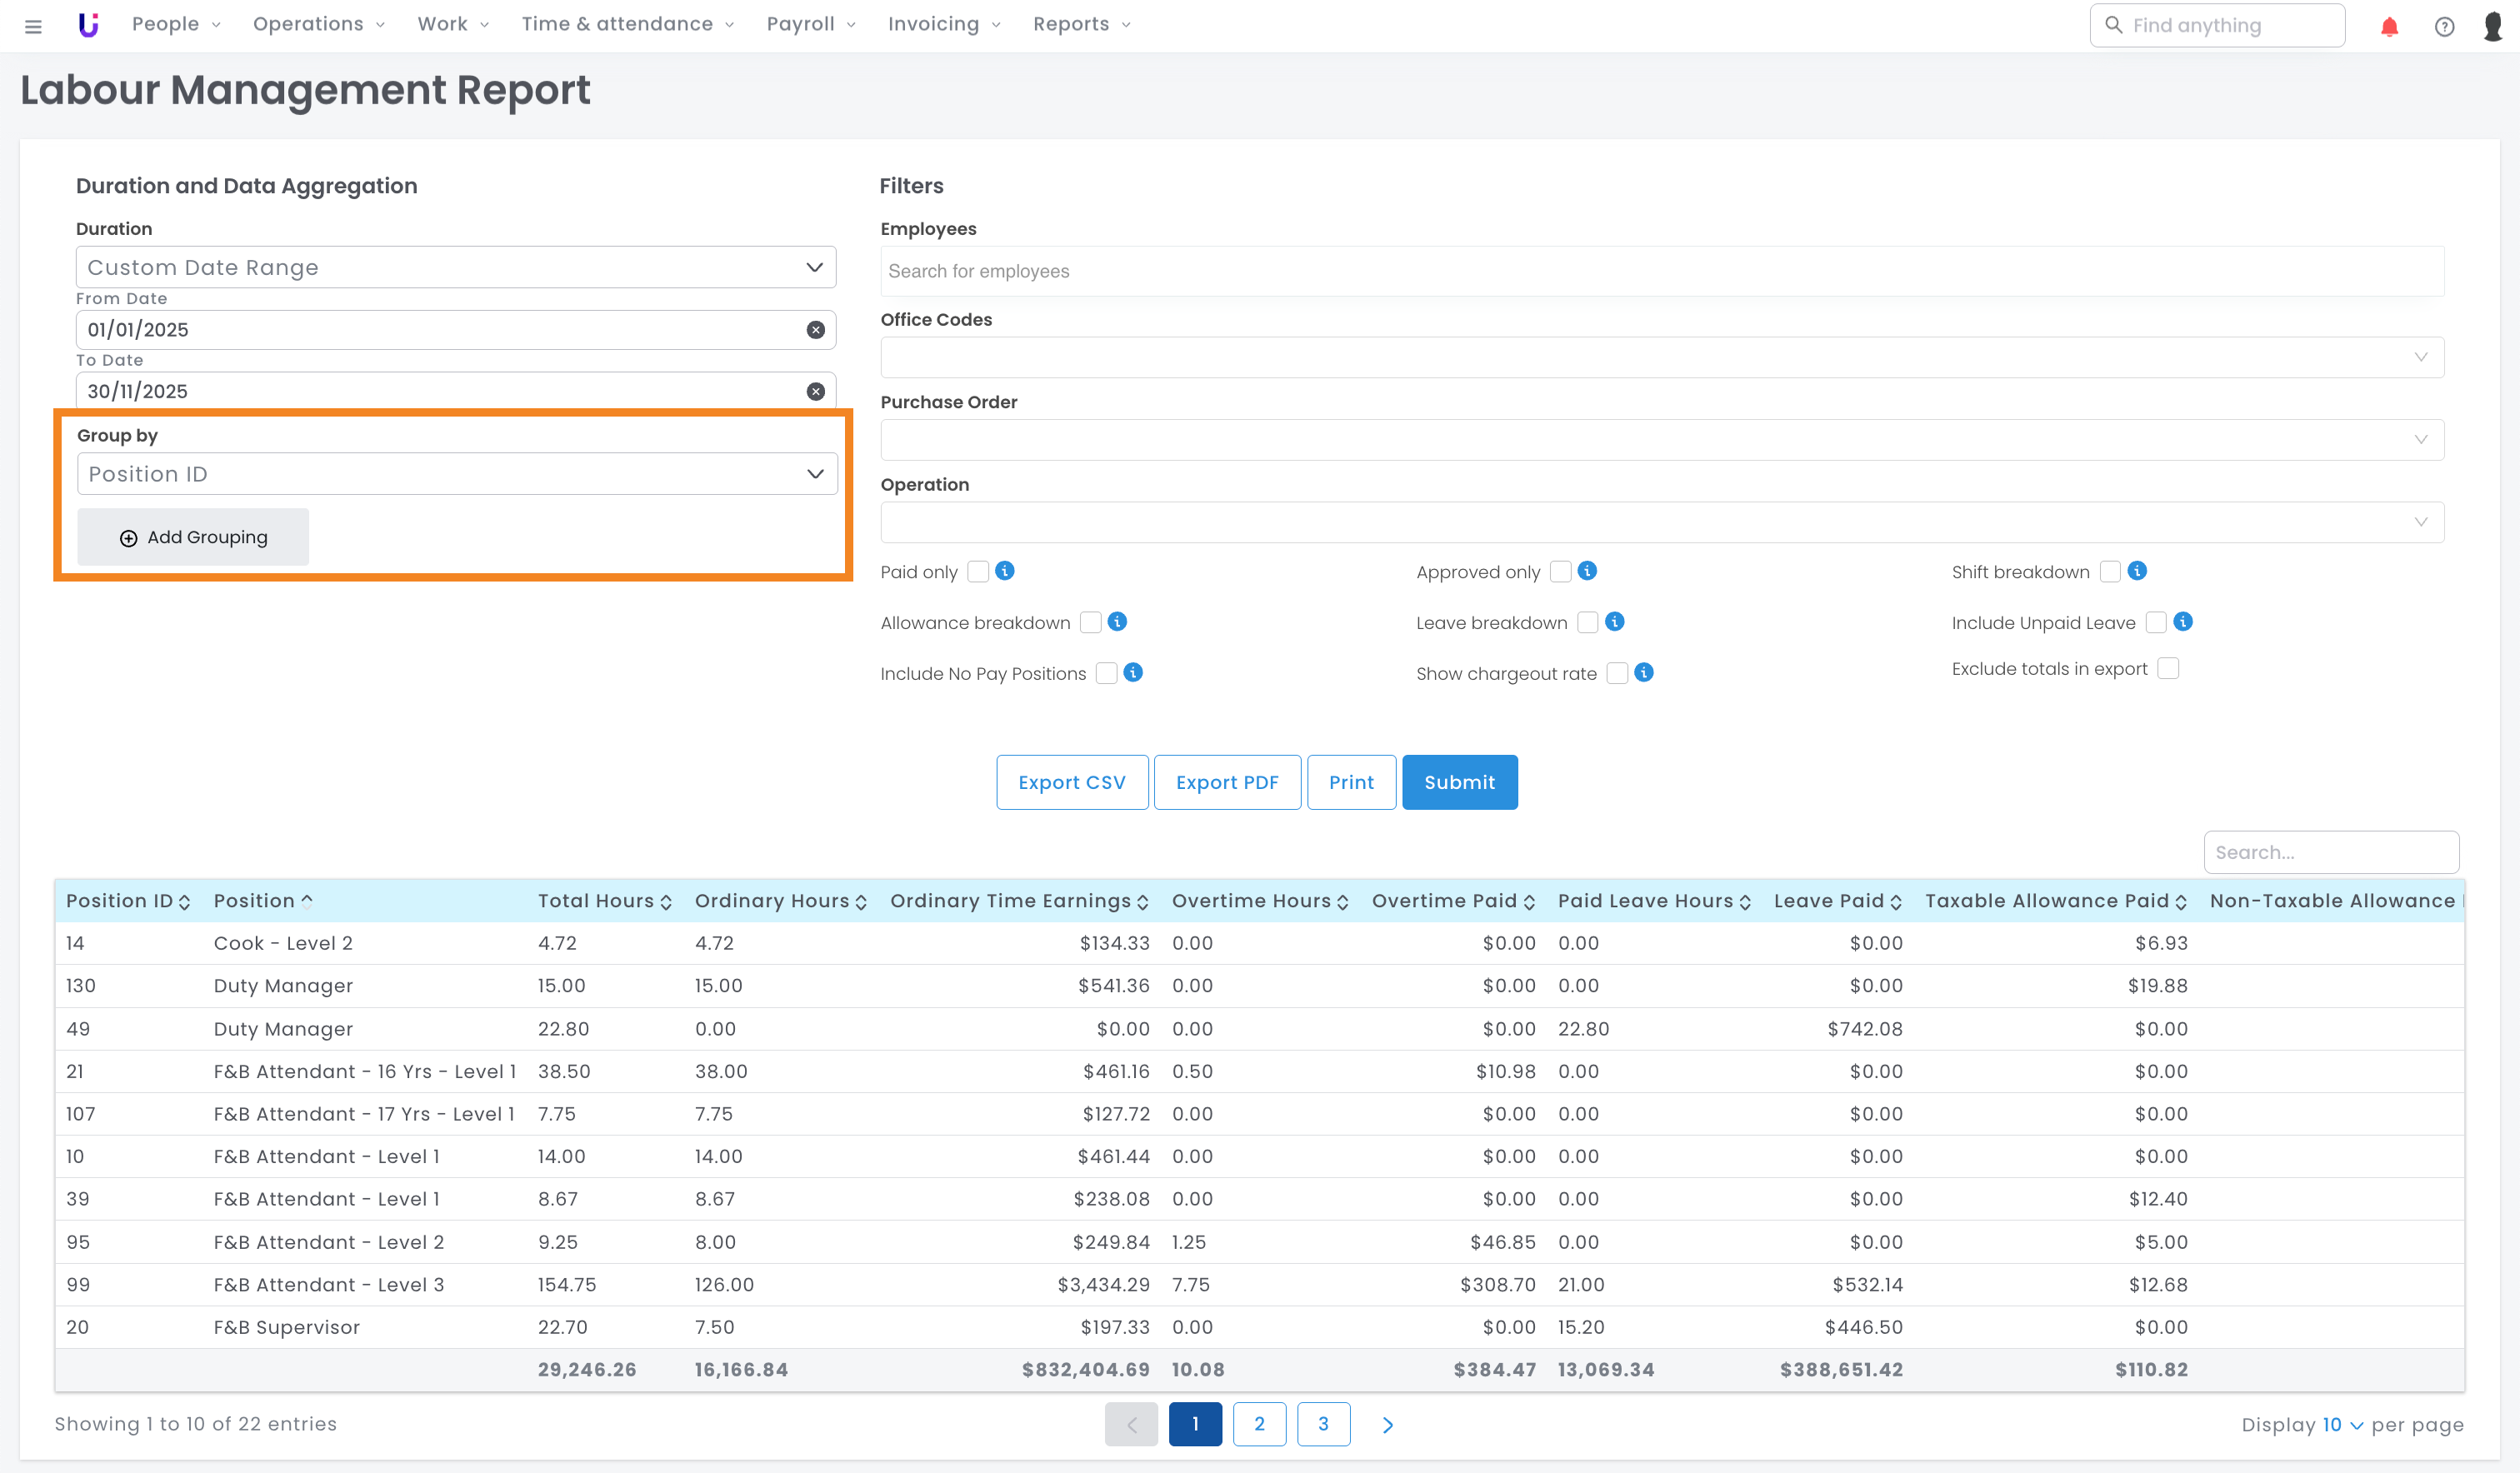Click the red notification bell
The width and height of the screenshot is (2520, 1473).
pyautogui.click(x=2389, y=26)
